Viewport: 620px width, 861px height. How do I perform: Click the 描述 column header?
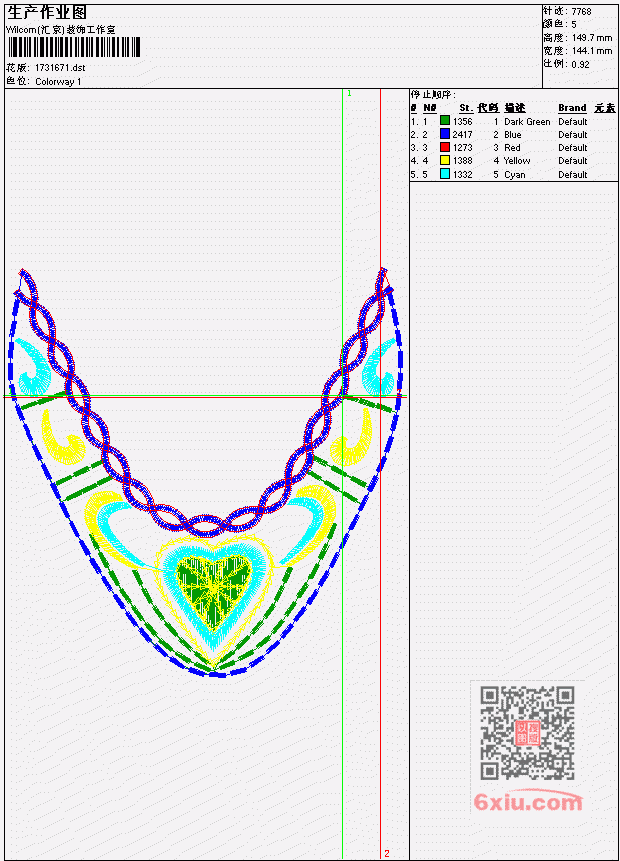[x=515, y=108]
